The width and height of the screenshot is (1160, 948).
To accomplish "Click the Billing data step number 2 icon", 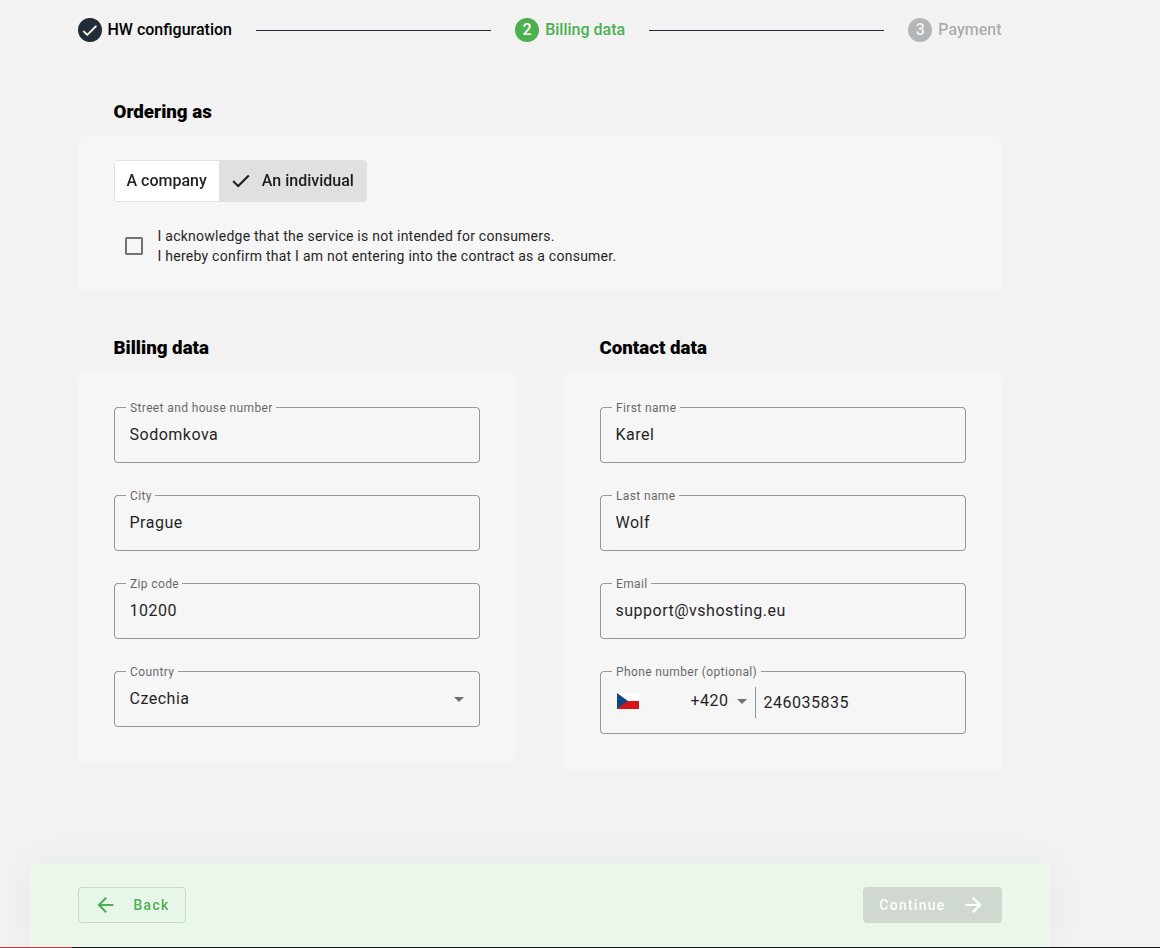I will pyautogui.click(x=527, y=30).
